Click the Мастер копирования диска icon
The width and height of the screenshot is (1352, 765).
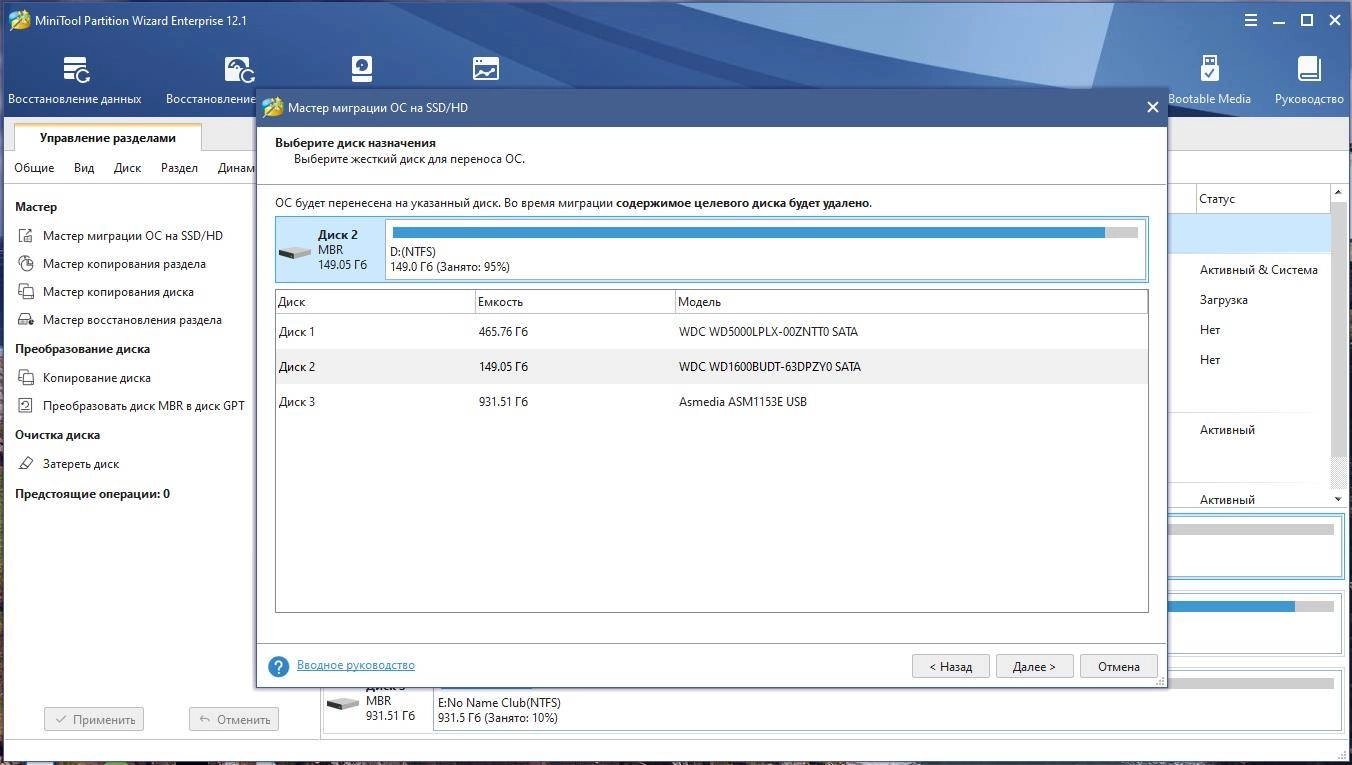coord(26,292)
